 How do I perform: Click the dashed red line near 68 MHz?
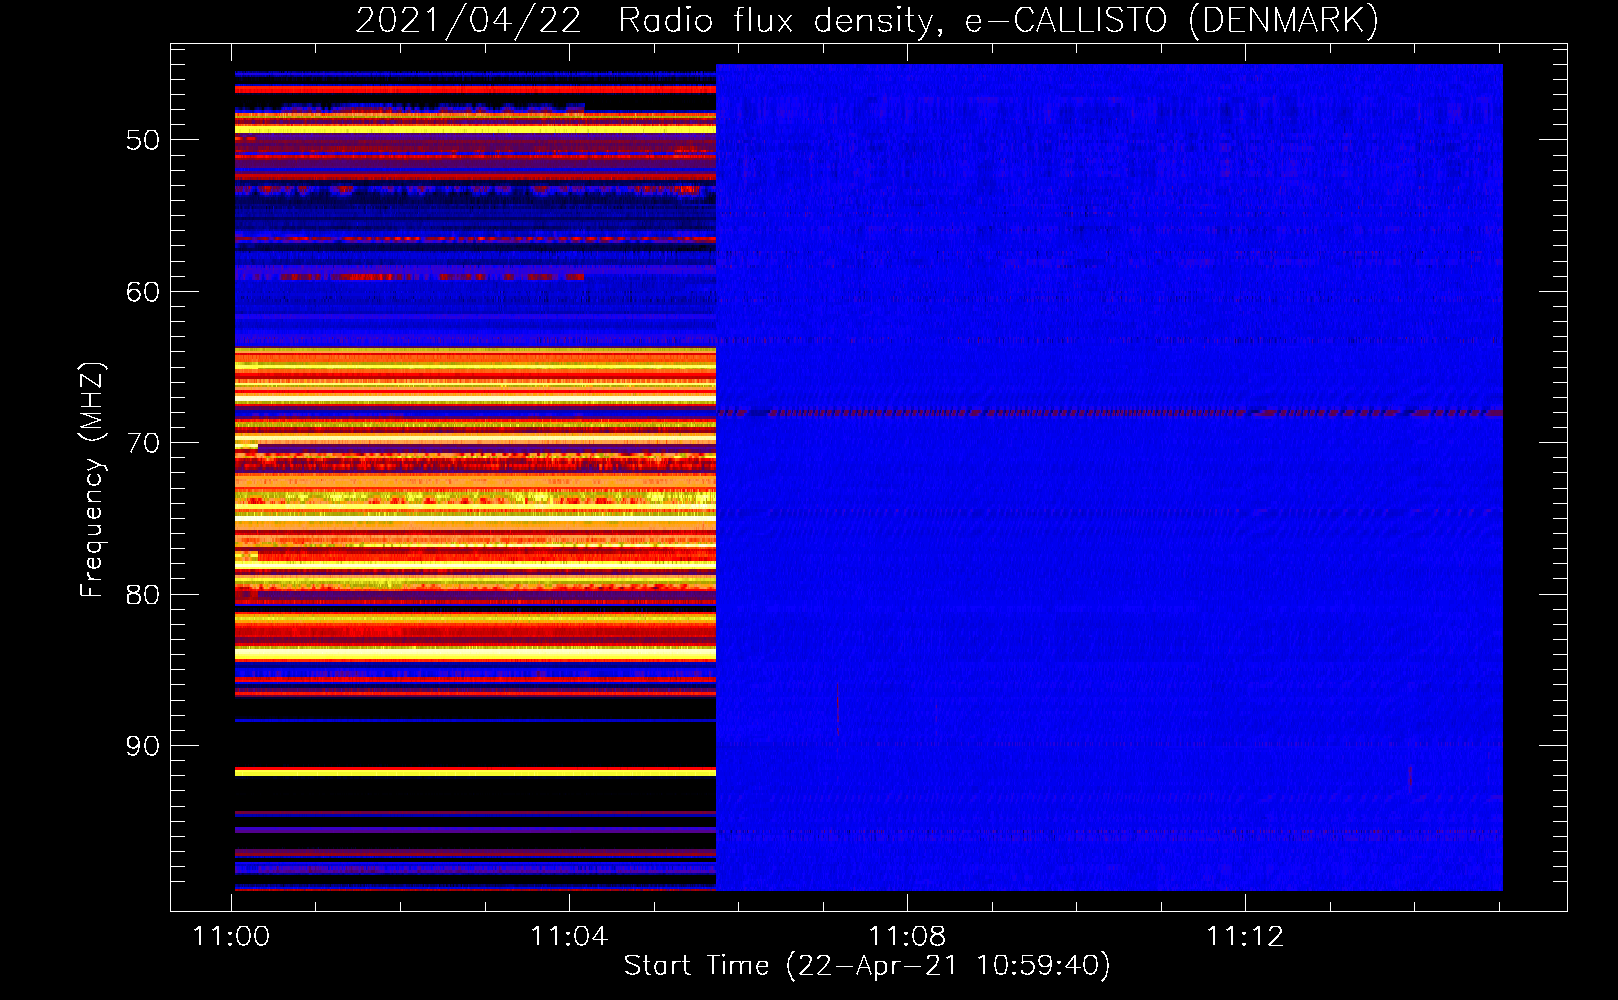(x=1110, y=412)
